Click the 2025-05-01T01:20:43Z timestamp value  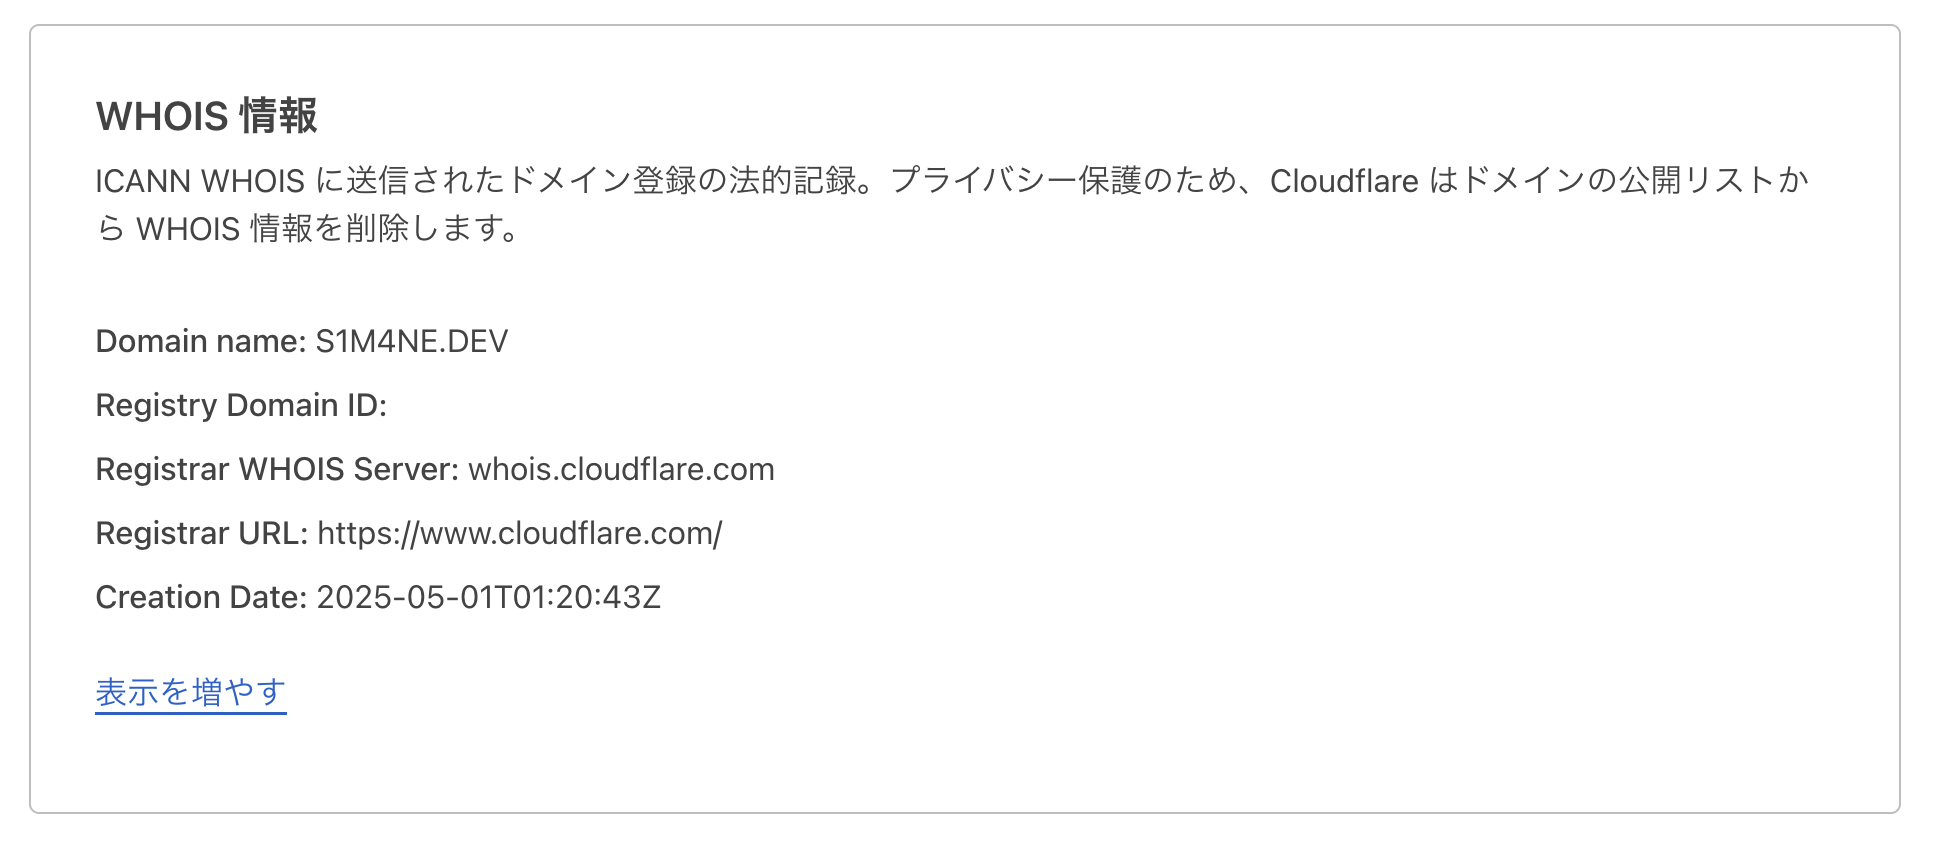(x=488, y=598)
